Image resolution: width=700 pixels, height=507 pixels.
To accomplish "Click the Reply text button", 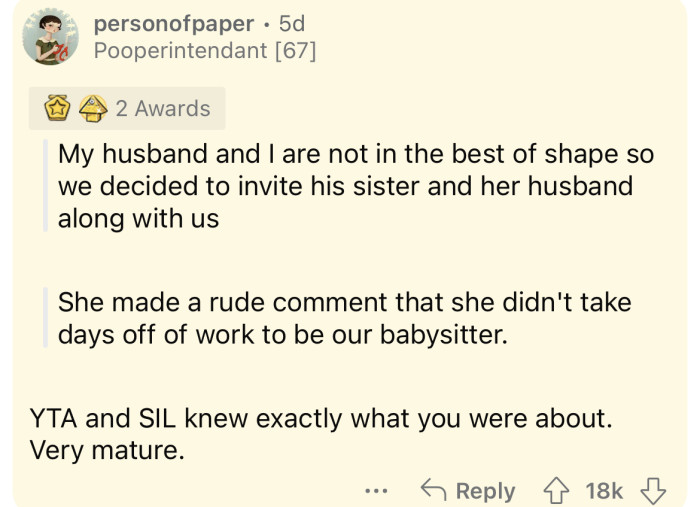I will [x=485, y=491].
